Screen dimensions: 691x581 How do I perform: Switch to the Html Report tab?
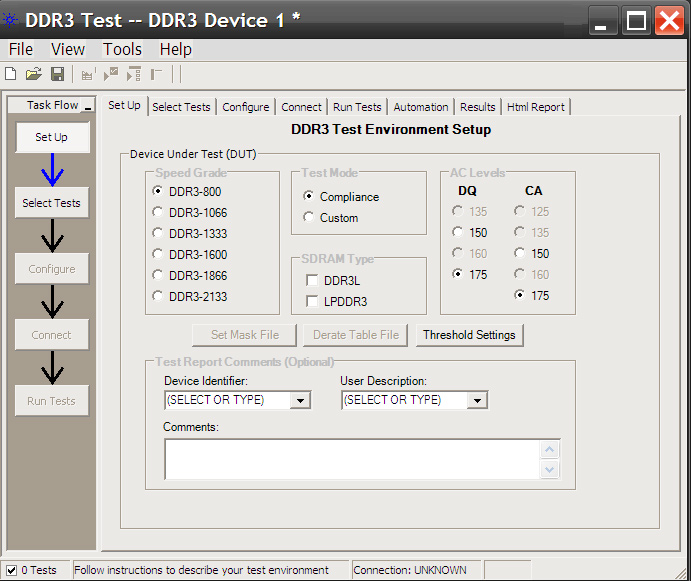[535, 107]
